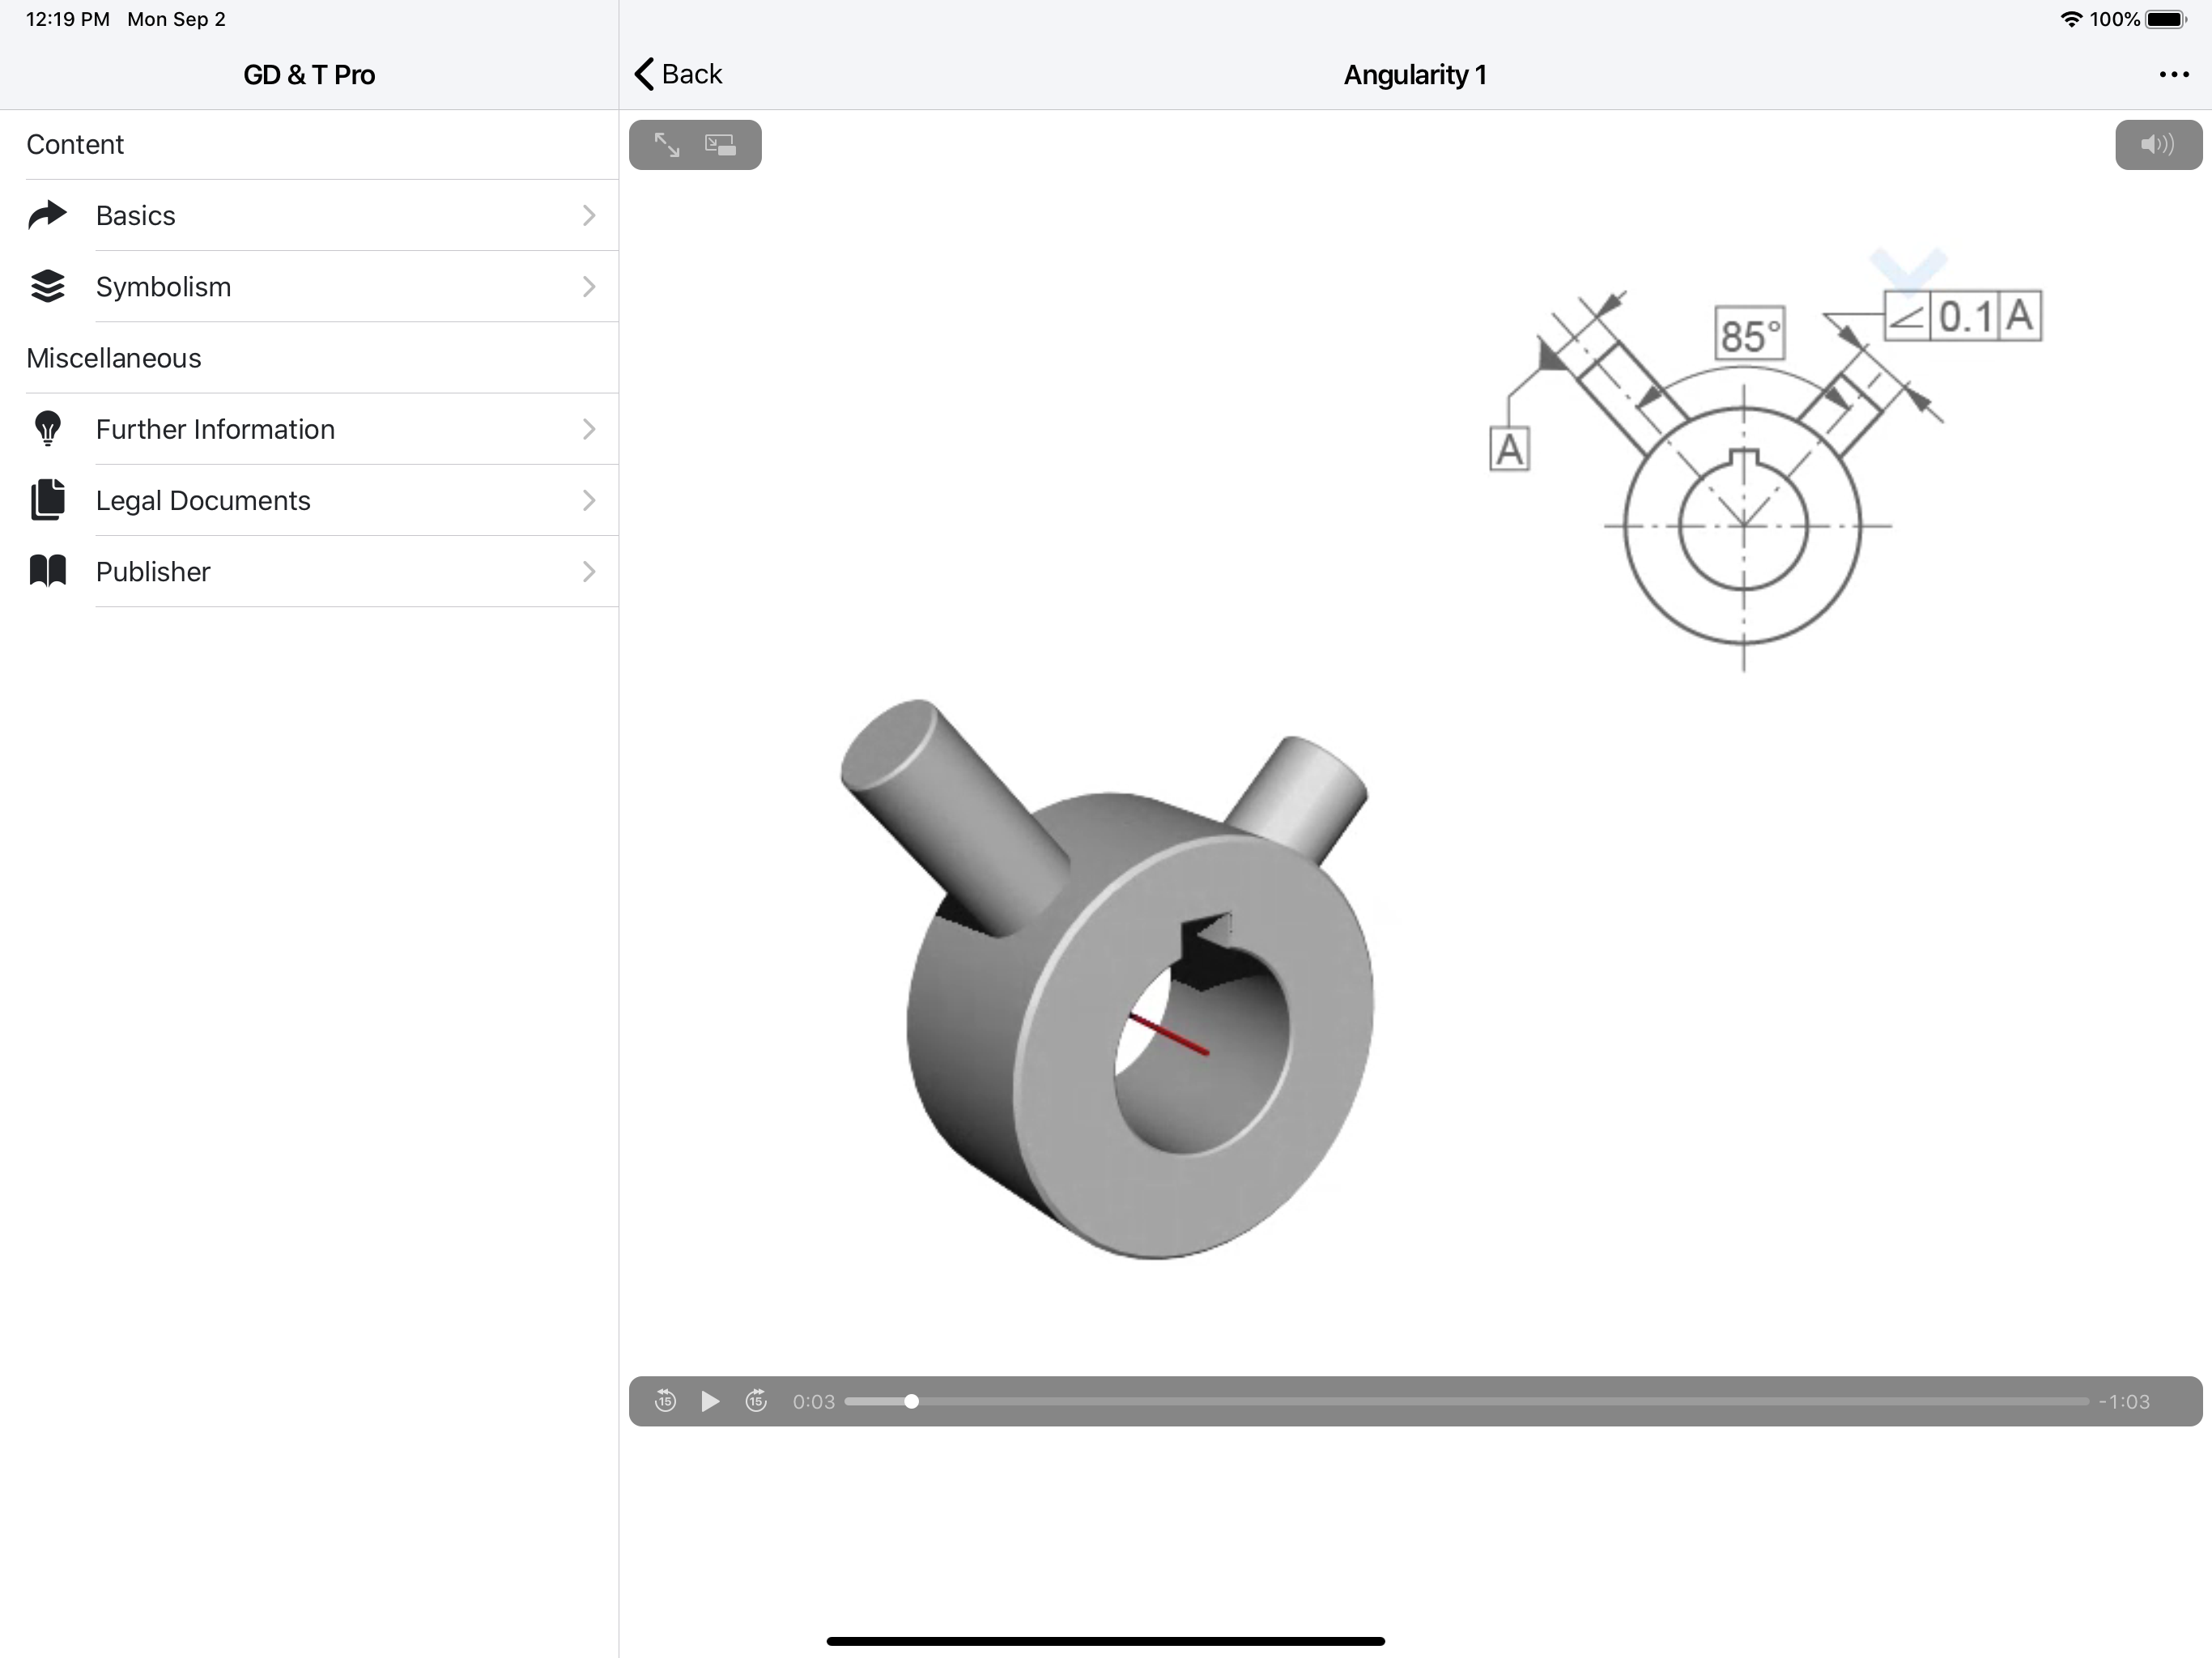Expand the Basics row chevron

pyautogui.click(x=588, y=215)
